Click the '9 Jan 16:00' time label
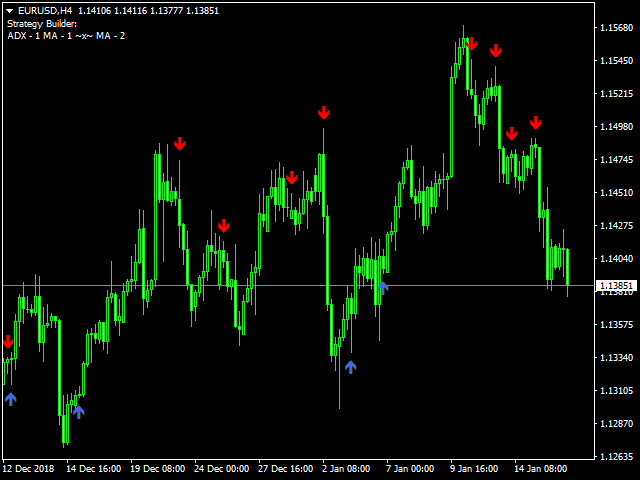The width and height of the screenshot is (640, 480). (474, 469)
